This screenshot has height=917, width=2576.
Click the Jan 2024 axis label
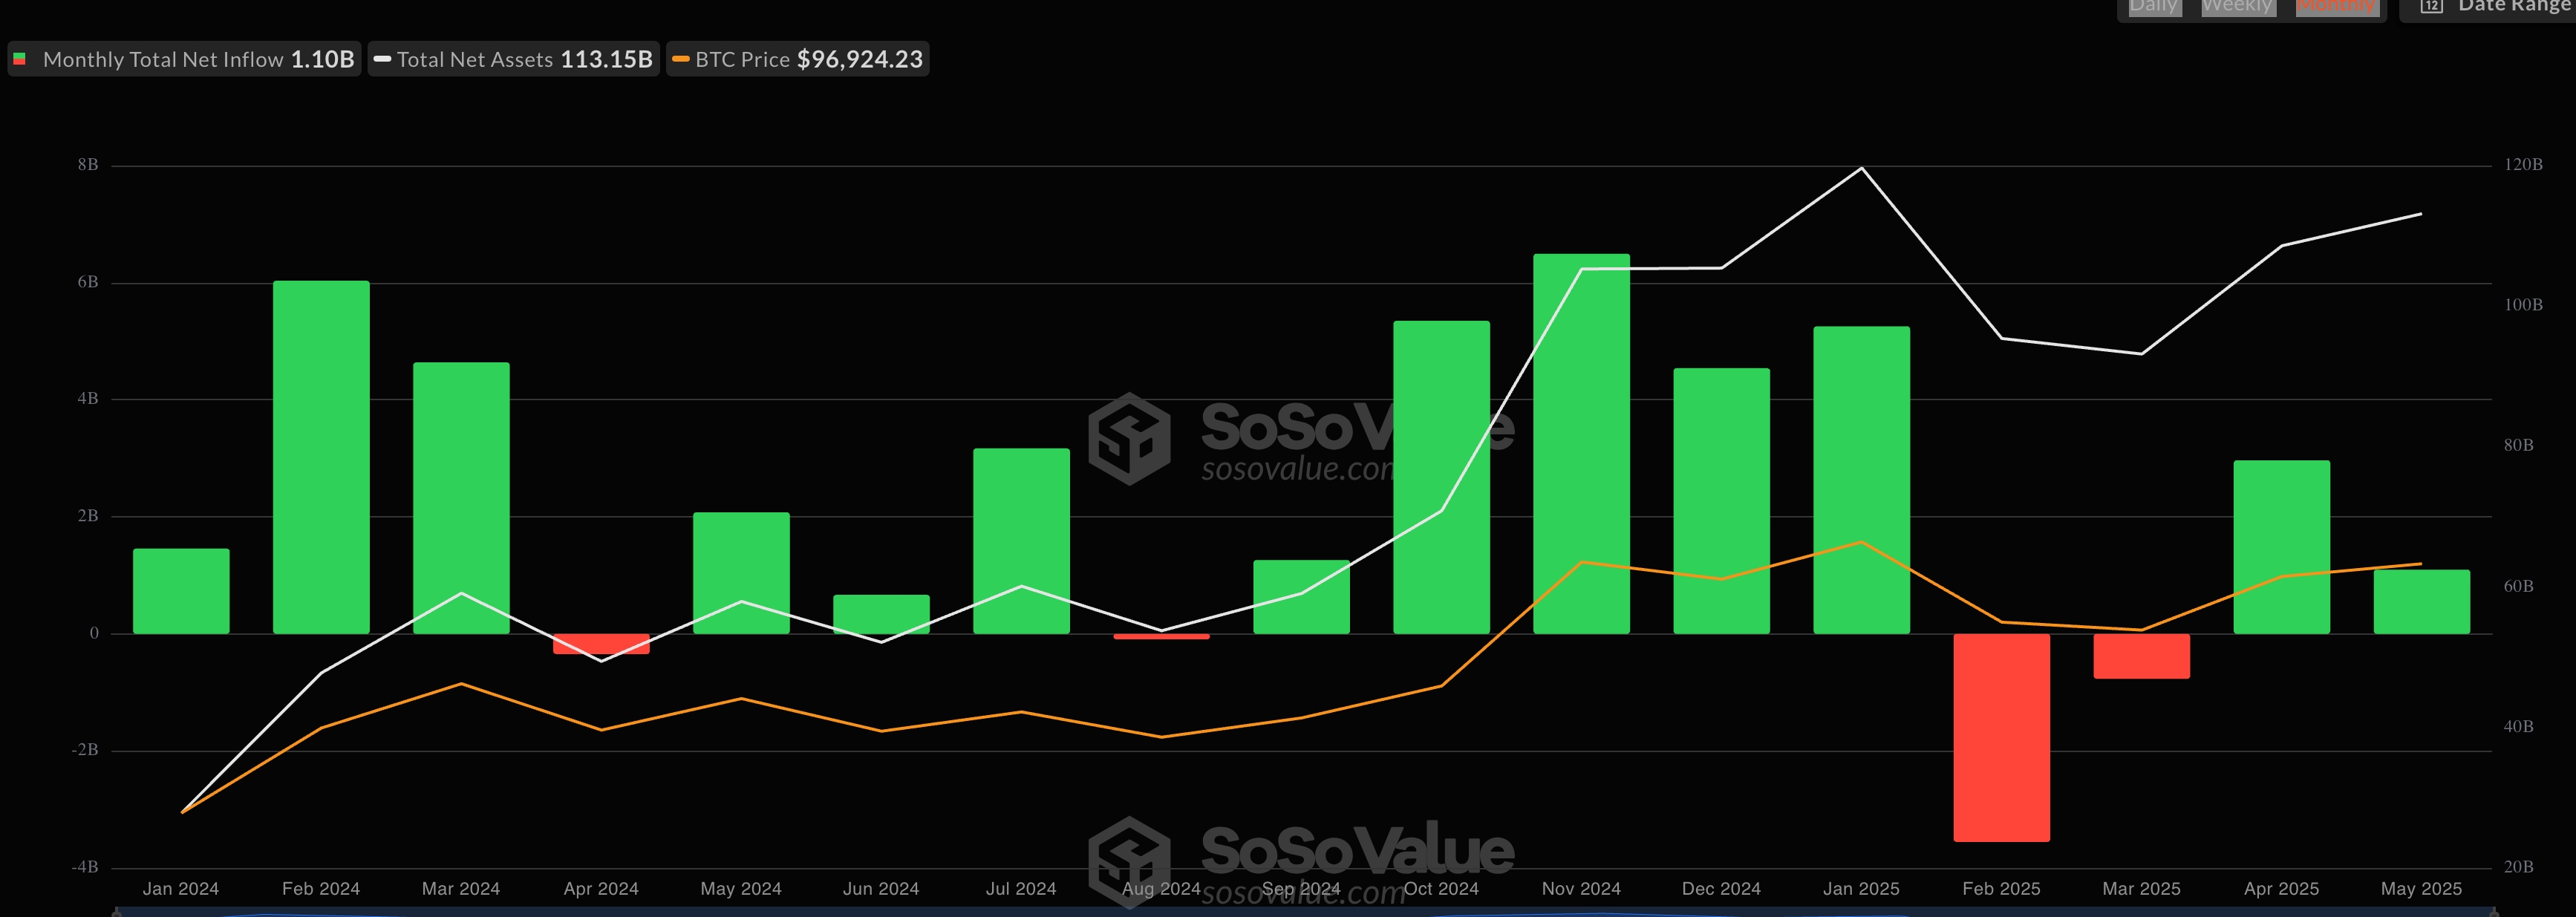point(181,888)
